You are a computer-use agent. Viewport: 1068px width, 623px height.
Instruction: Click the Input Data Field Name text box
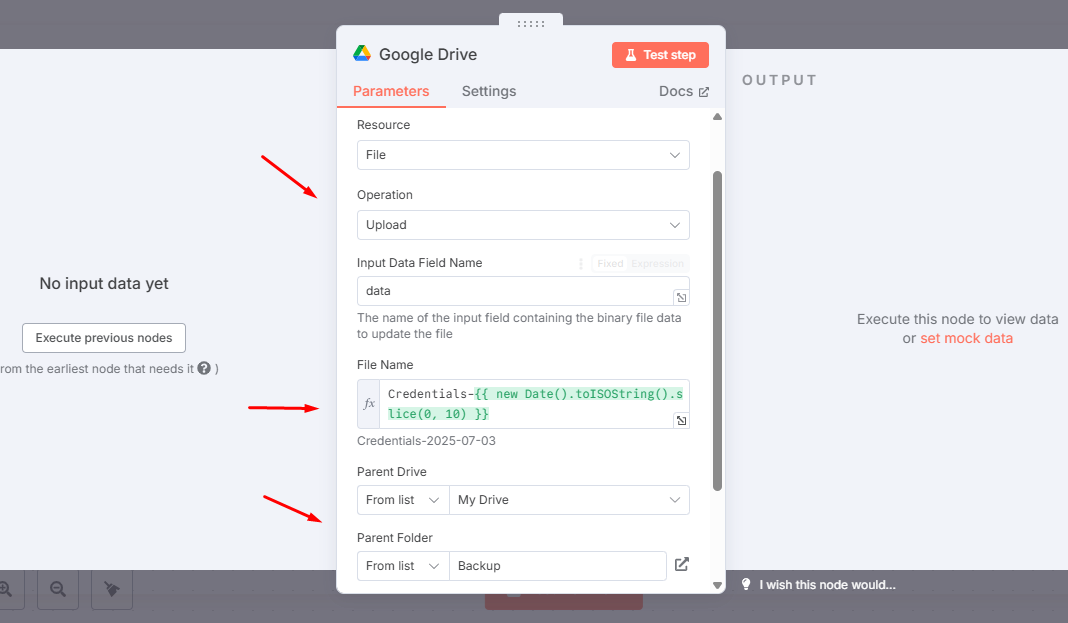pyautogui.click(x=523, y=291)
